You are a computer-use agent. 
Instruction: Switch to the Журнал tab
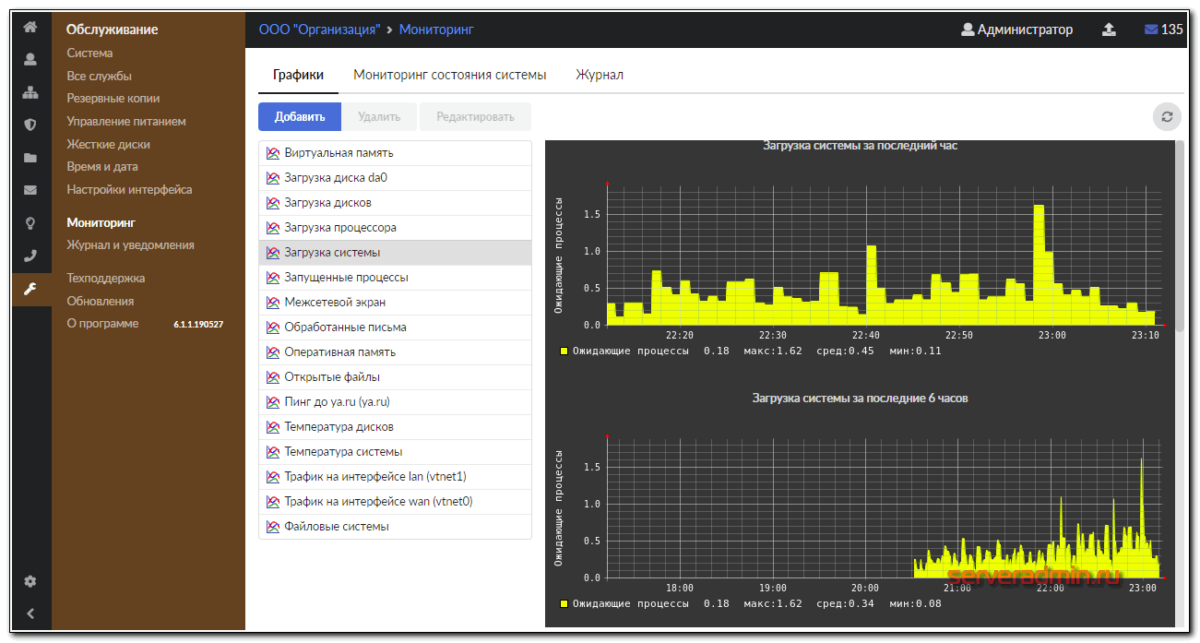pos(599,75)
